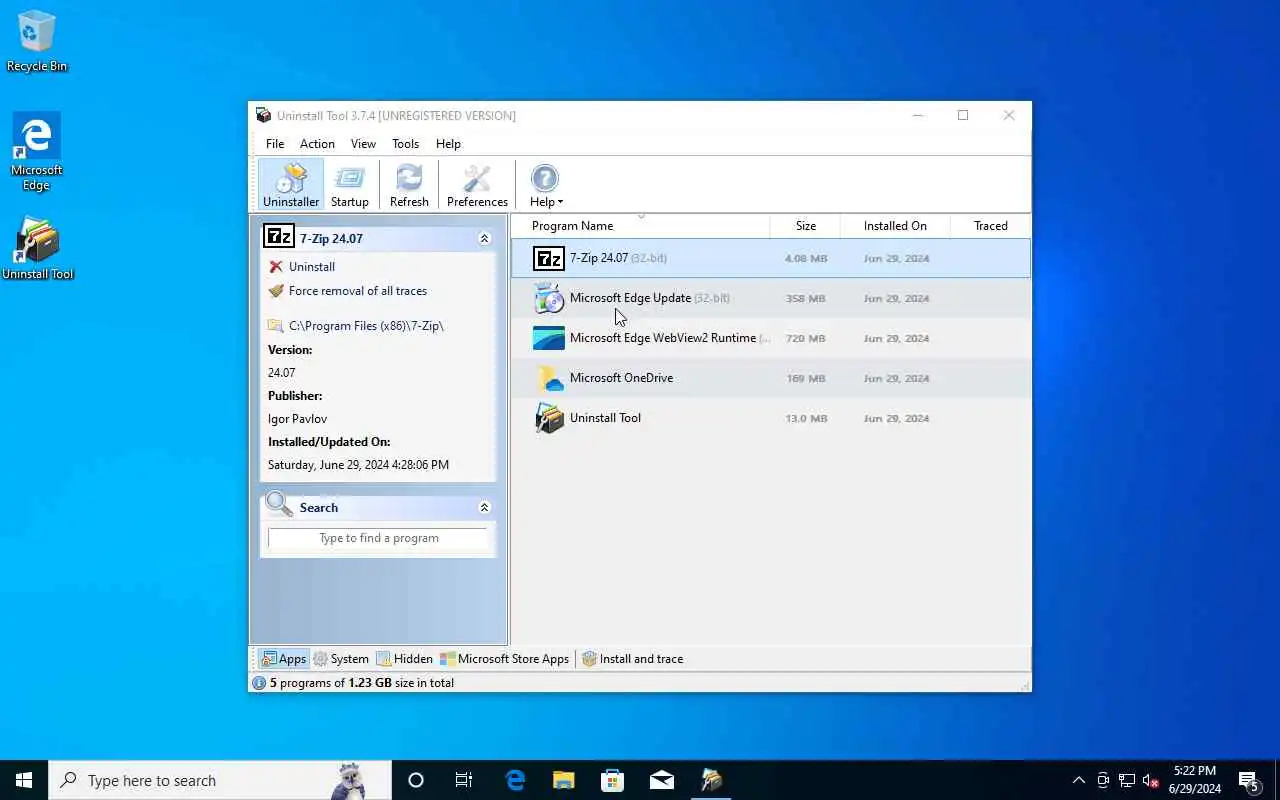Image resolution: width=1280 pixels, height=800 pixels.
Task: Switch to the Startup toolbar section
Action: point(350,185)
